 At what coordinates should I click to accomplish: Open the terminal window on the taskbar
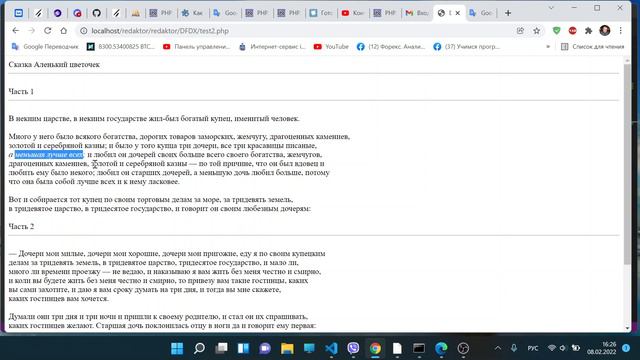pyautogui.click(x=419, y=348)
